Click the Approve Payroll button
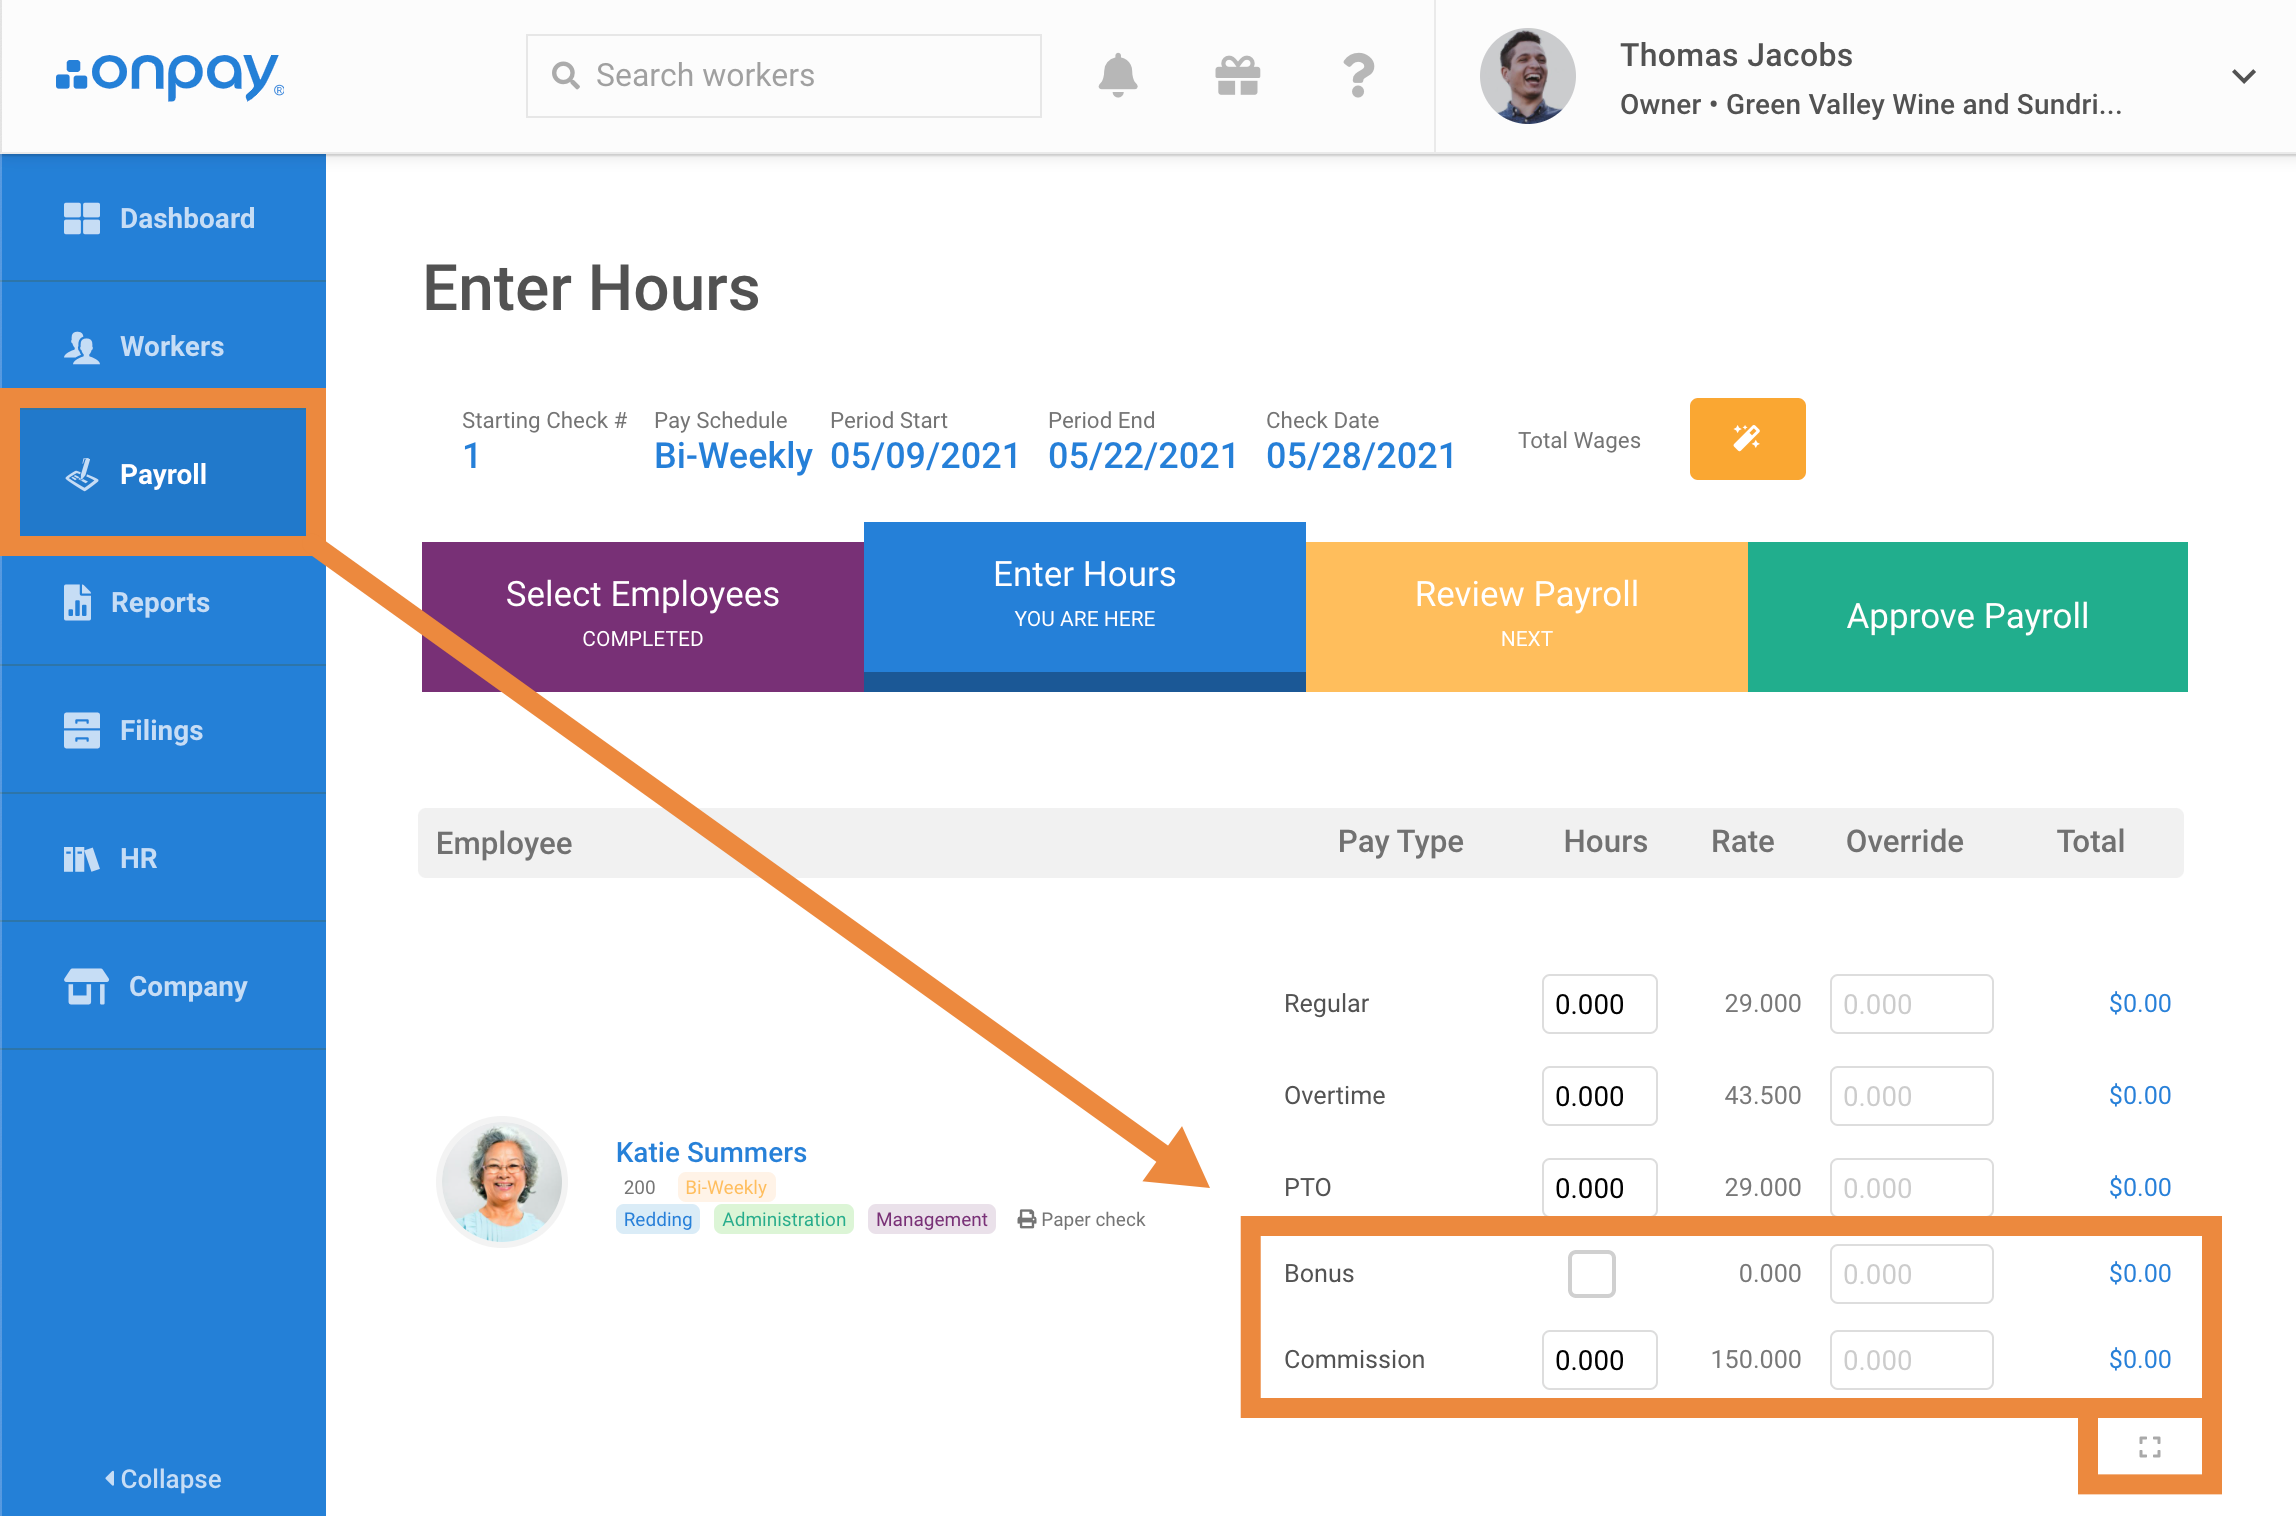The height and width of the screenshot is (1516, 2296). (1967, 616)
